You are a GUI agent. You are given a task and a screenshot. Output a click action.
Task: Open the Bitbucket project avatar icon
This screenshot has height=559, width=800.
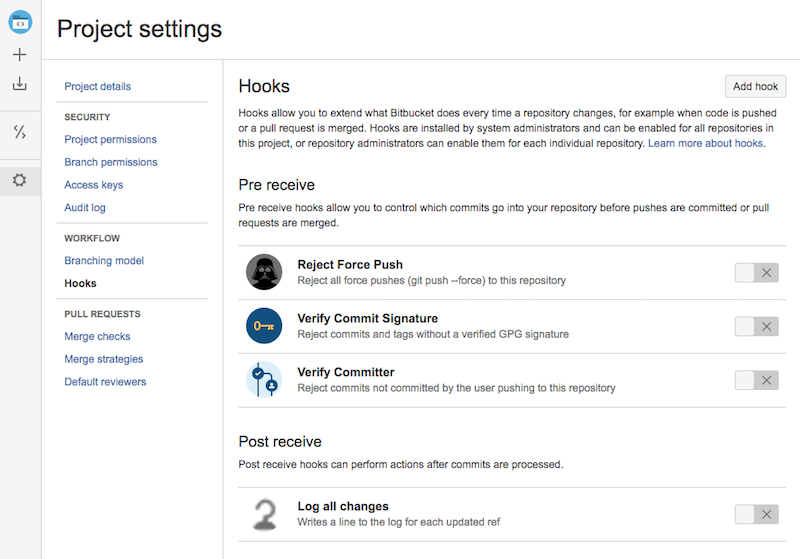[x=20, y=22]
